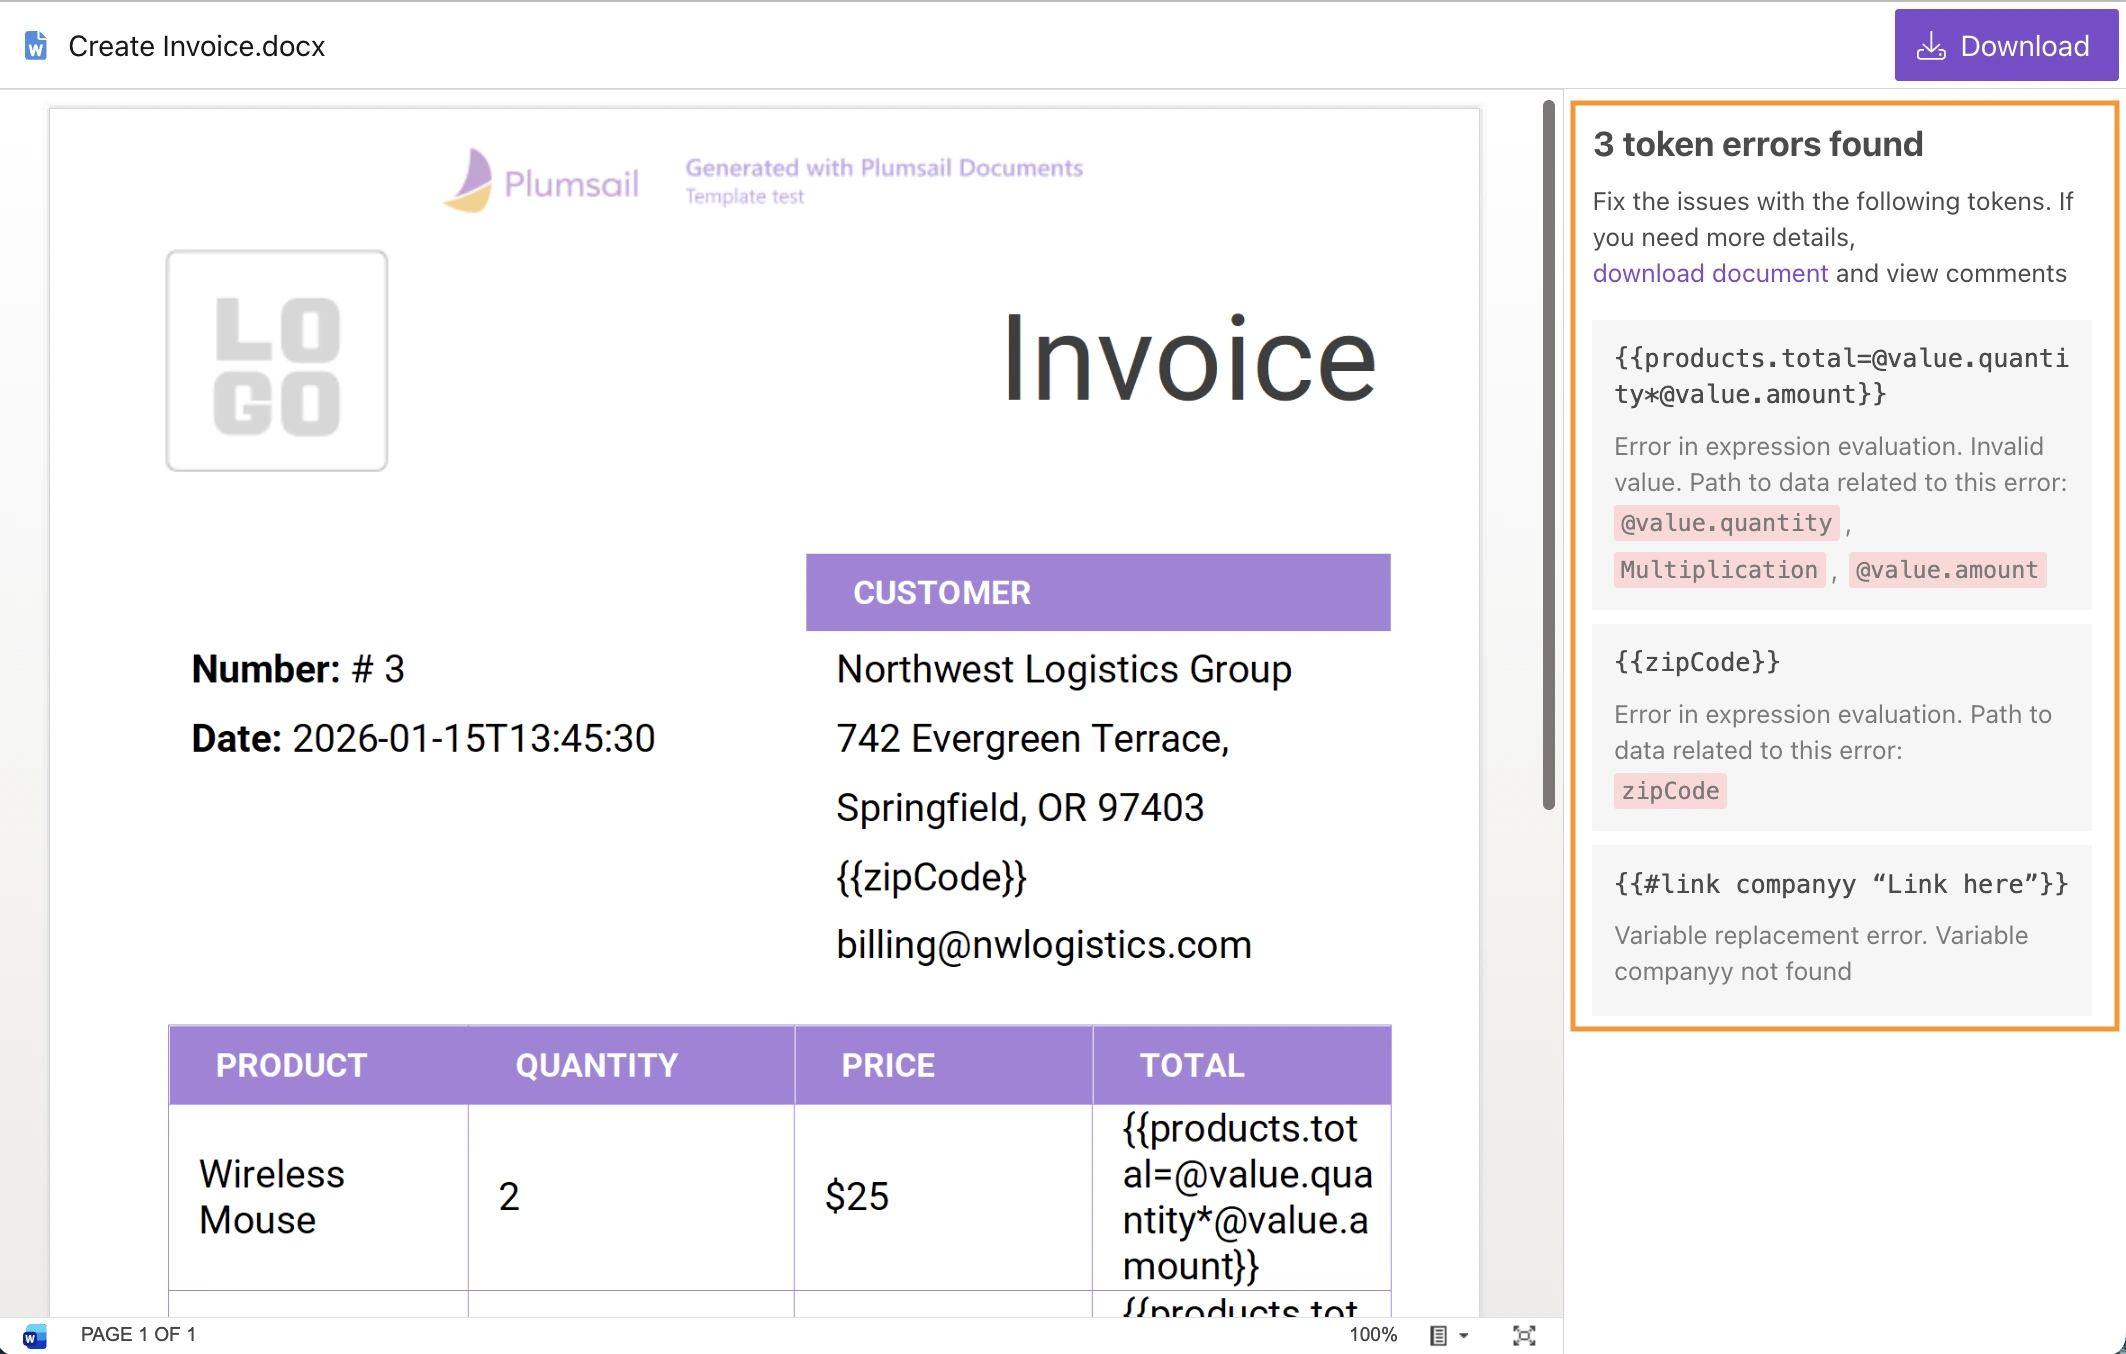Click the CUSTOMER header bar
2126x1354 pixels.
[x=1098, y=592]
